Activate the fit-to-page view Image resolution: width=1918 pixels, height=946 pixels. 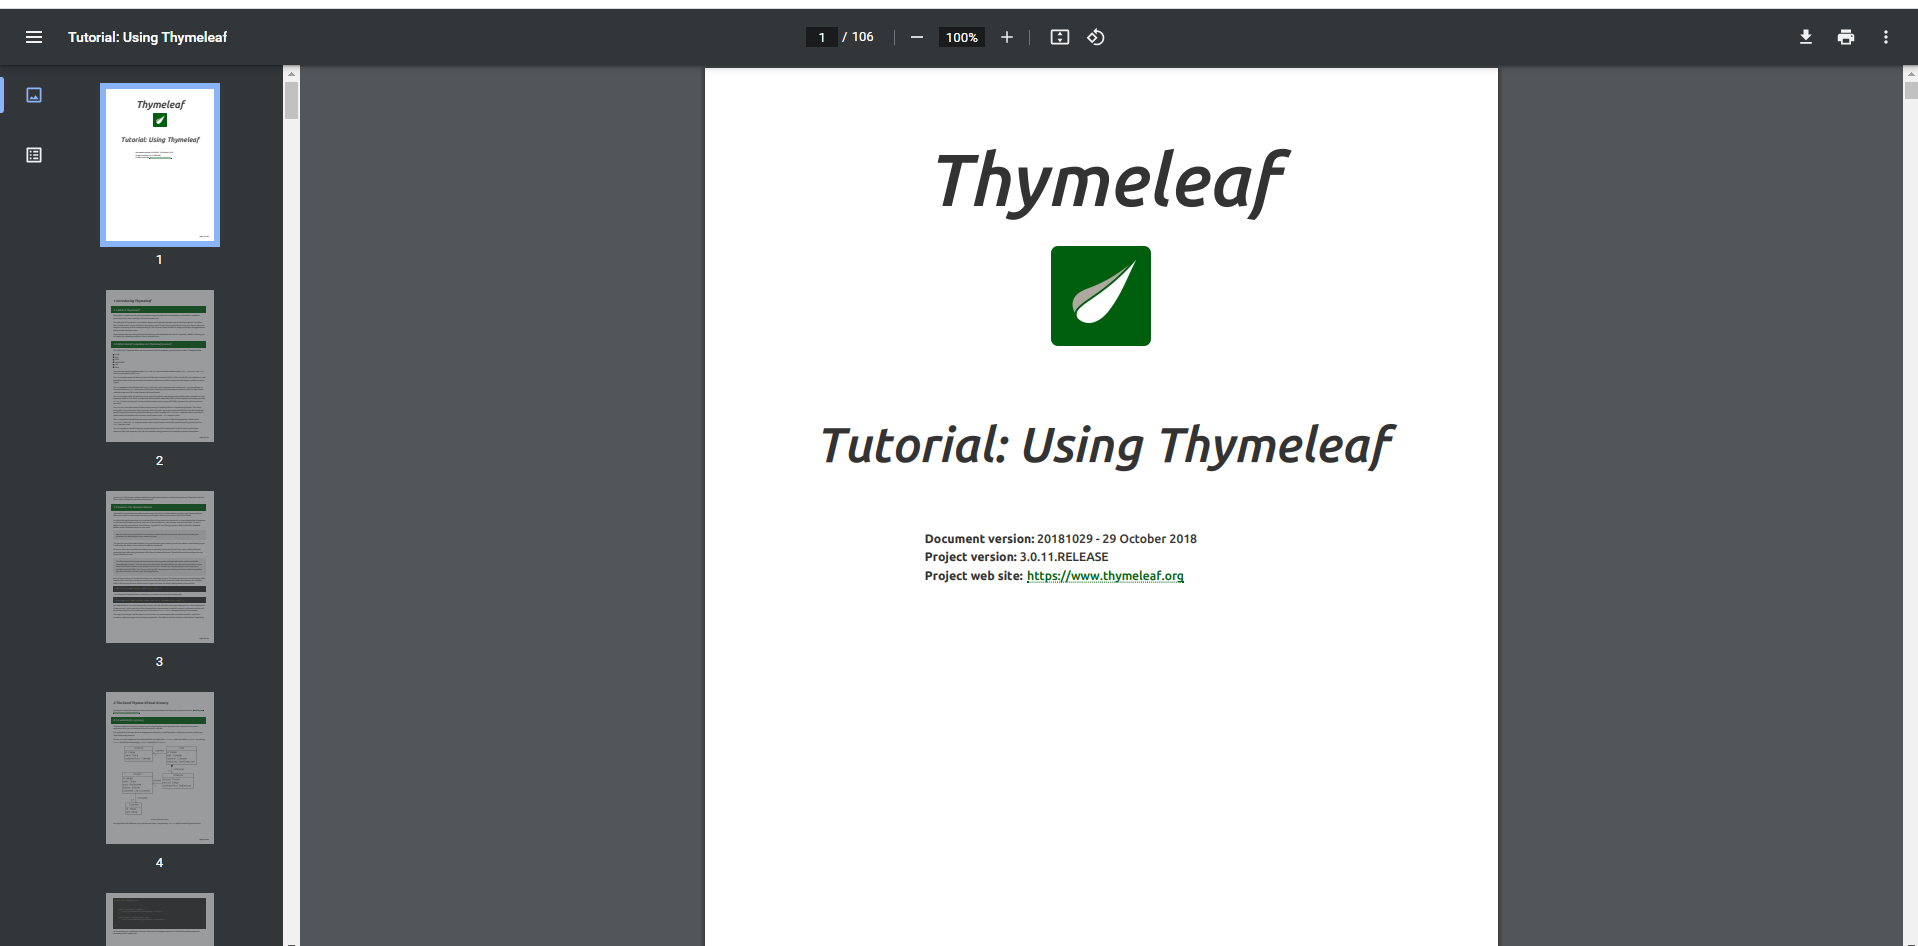click(1058, 37)
